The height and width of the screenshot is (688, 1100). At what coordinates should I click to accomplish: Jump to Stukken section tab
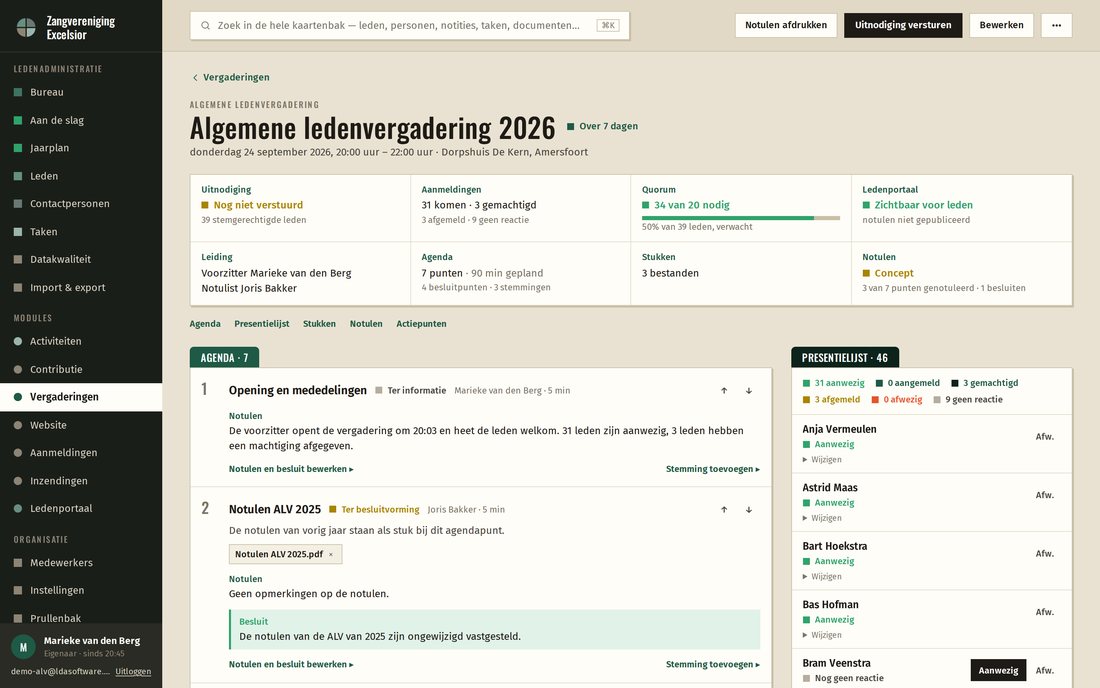tap(319, 324)
